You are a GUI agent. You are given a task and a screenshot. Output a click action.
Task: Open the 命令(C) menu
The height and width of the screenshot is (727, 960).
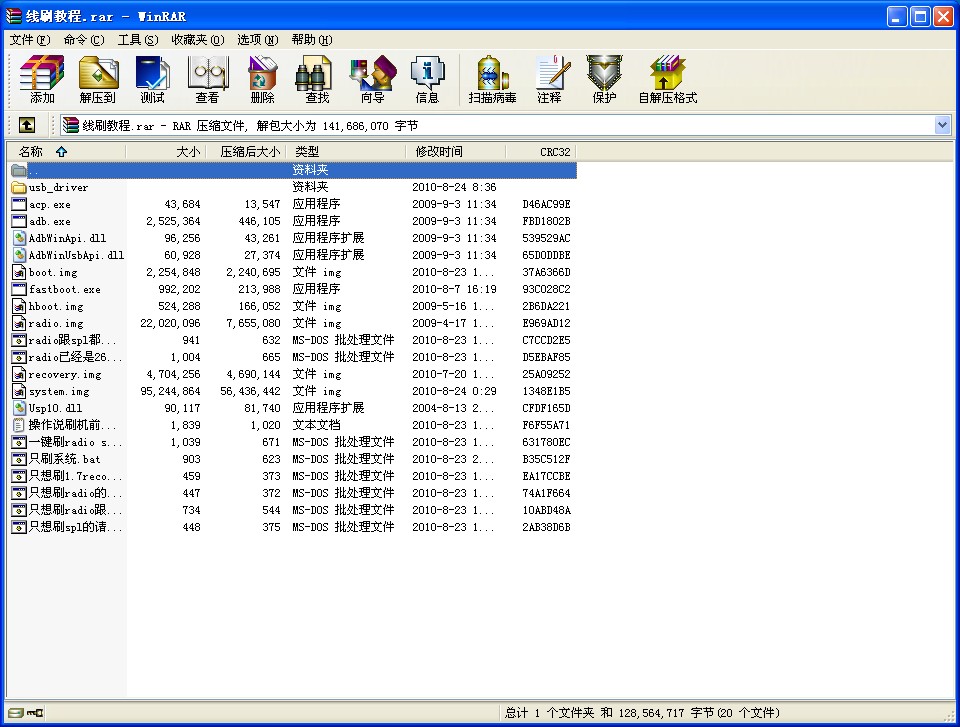(x=84, y=40)
